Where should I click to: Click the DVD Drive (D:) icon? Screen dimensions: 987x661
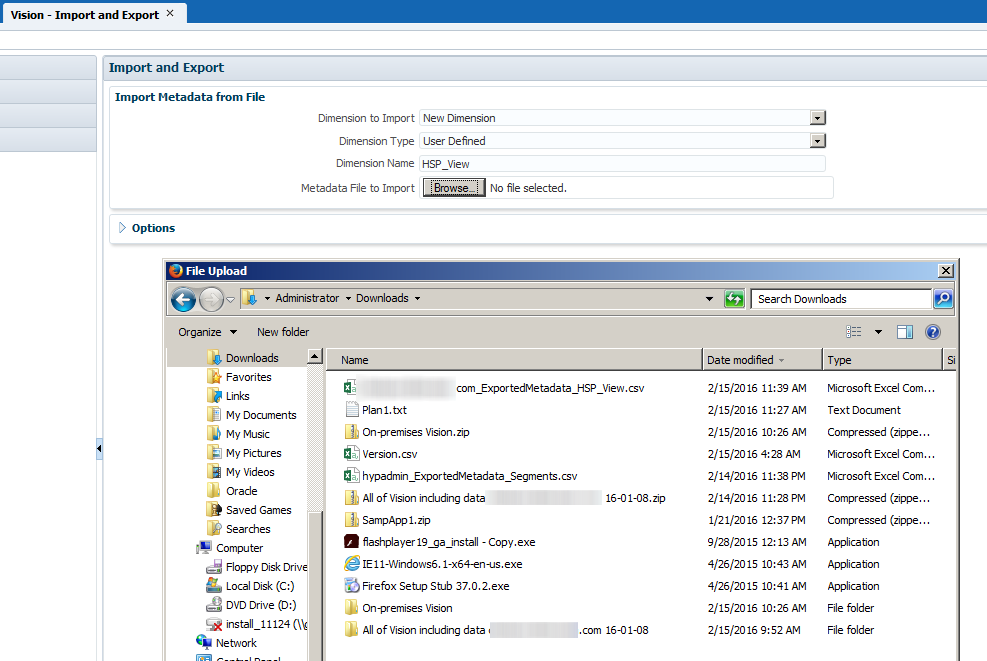coord(214,605)
